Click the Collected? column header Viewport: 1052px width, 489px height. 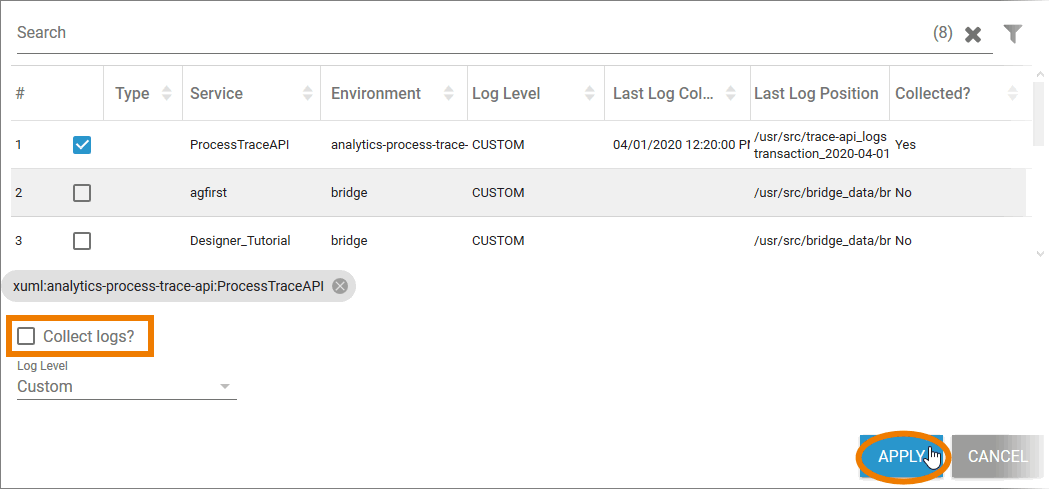pyautogui.click(x=932, y=93)
